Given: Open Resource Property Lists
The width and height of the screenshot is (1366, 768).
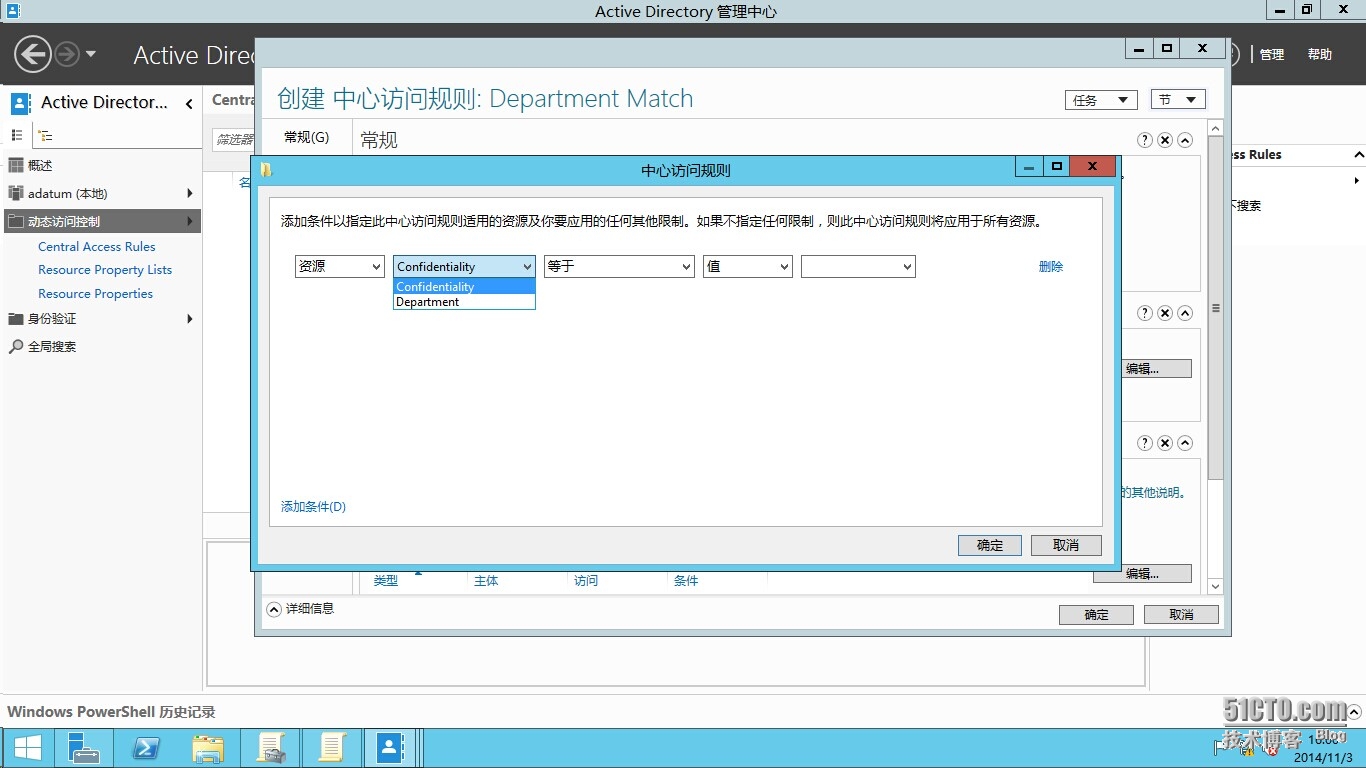Looking at the screenshot, I should tap(105, 270).
